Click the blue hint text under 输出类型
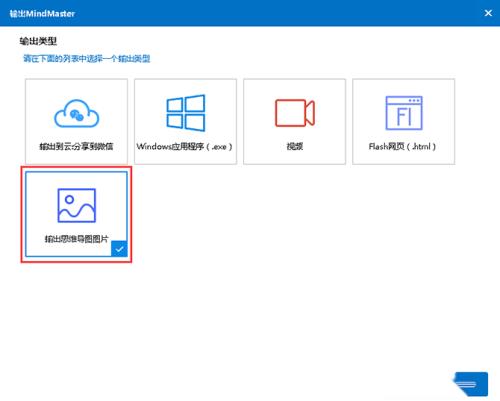 coord(87,59)
